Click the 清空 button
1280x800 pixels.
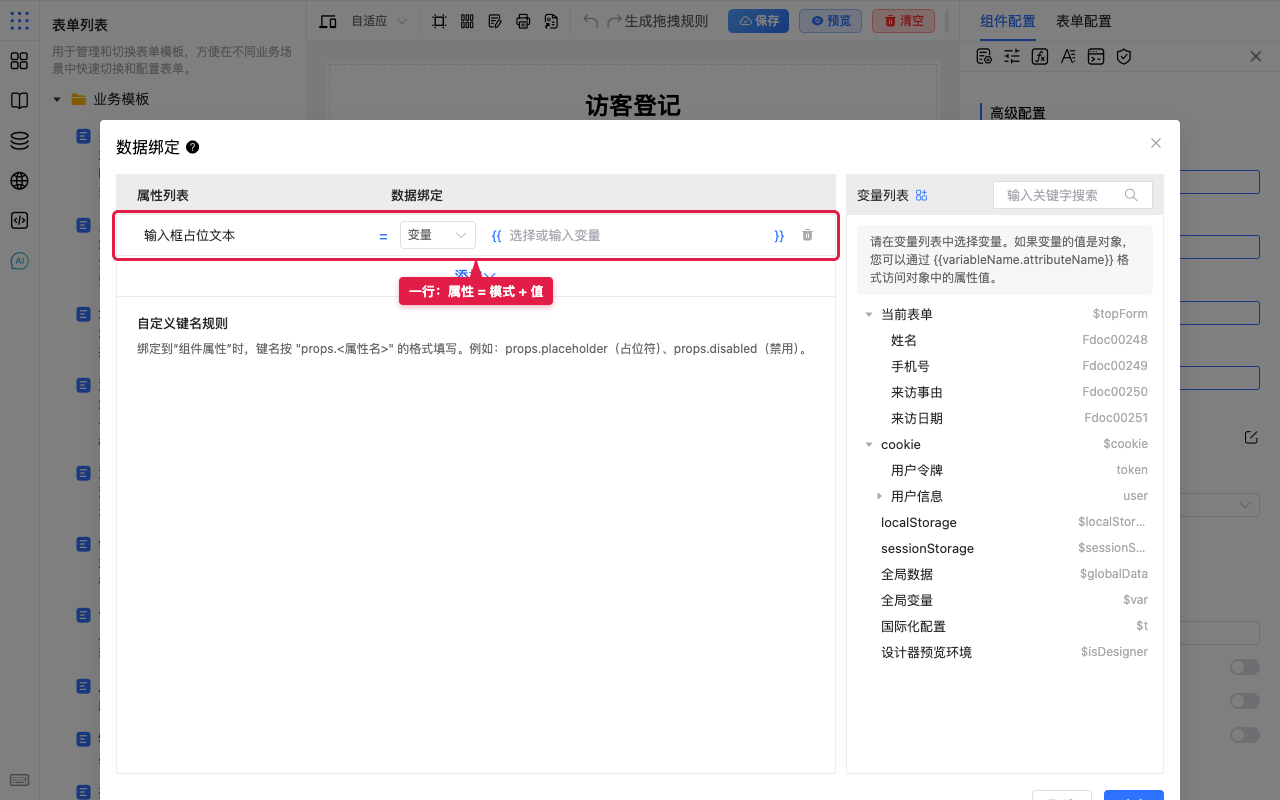coord(903,21)
